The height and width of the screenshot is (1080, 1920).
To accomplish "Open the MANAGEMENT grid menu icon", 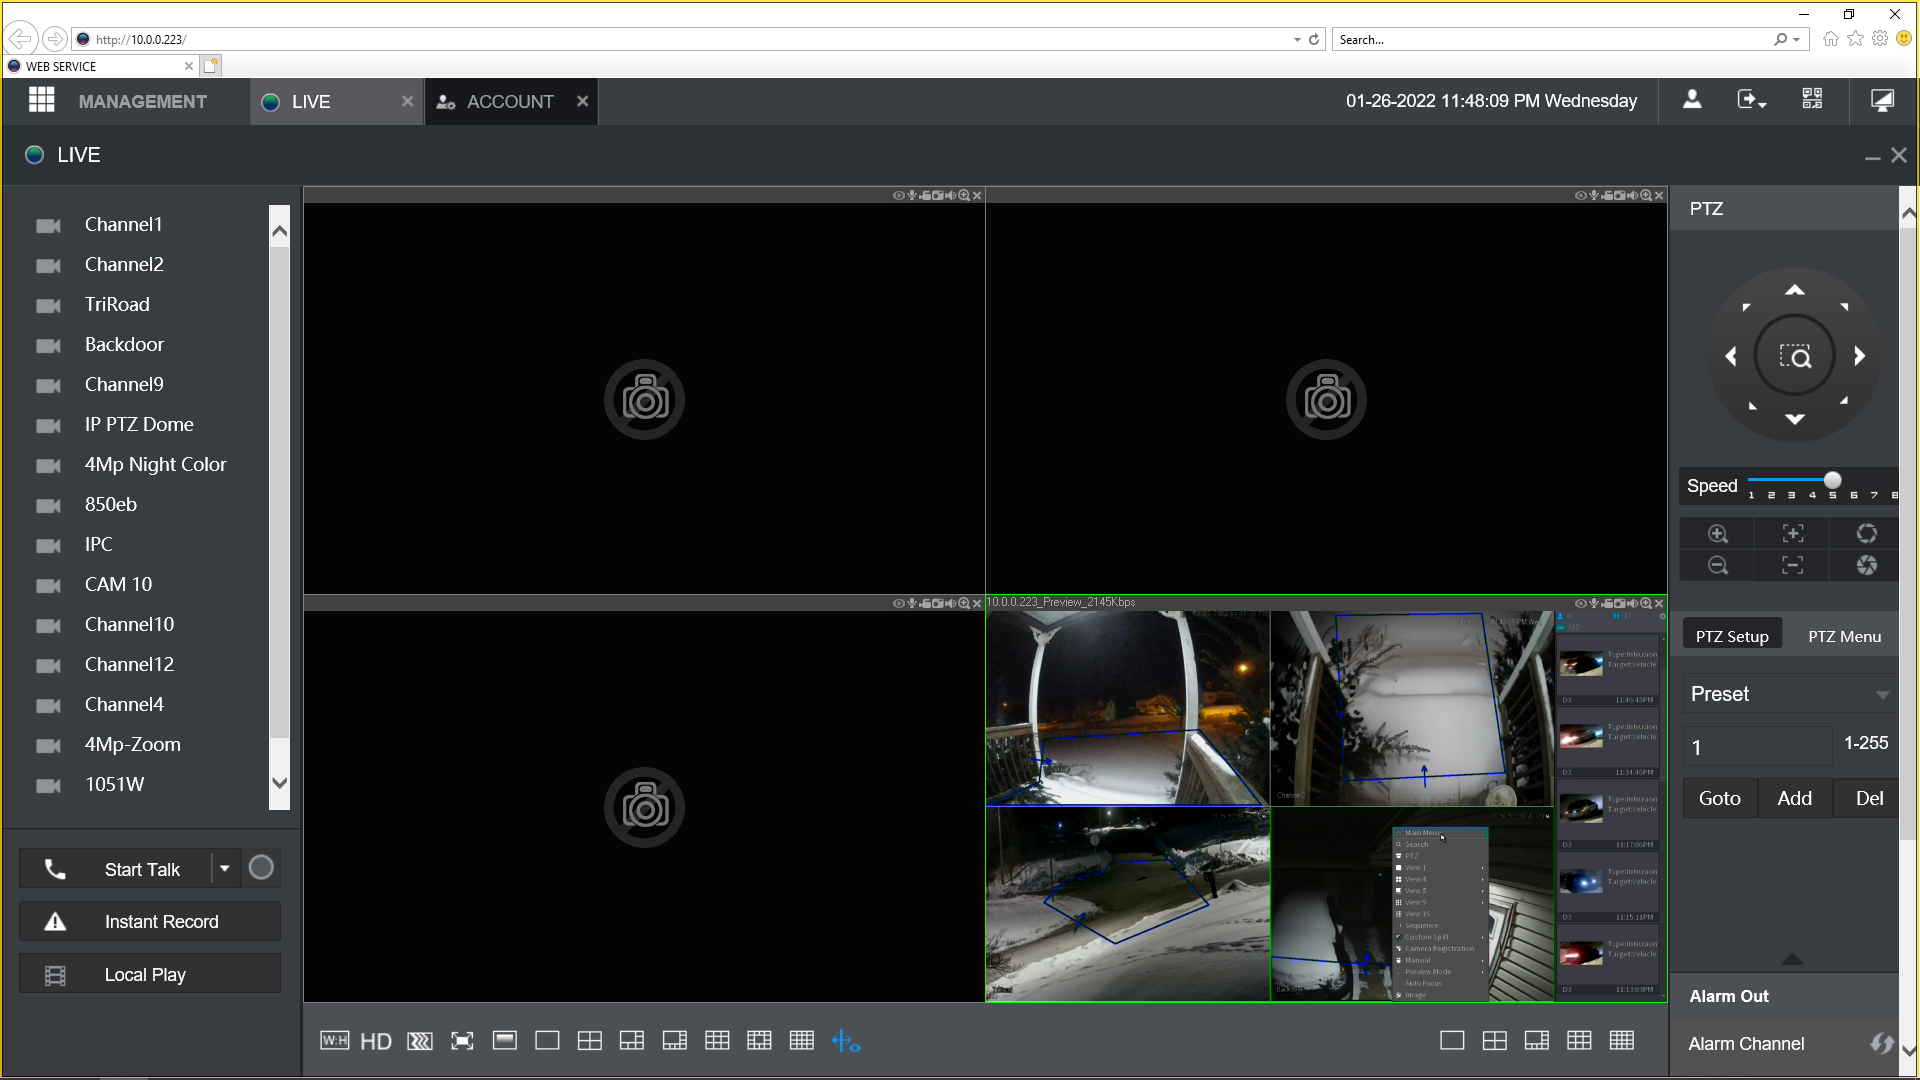I will tap(41, 100).
